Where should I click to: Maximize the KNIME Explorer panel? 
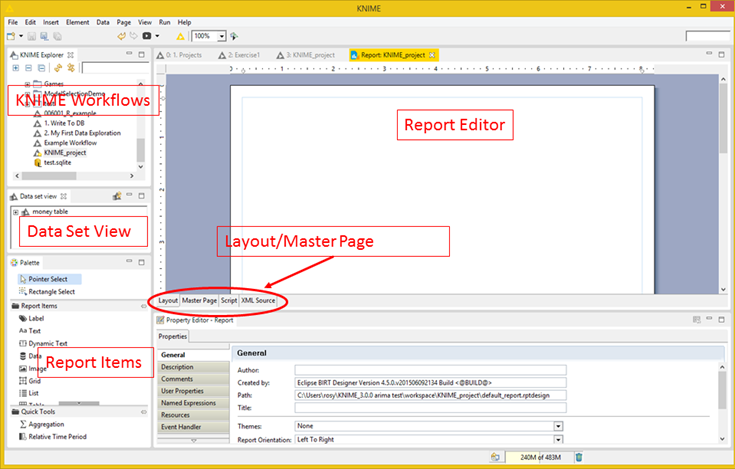pos(142,54)
